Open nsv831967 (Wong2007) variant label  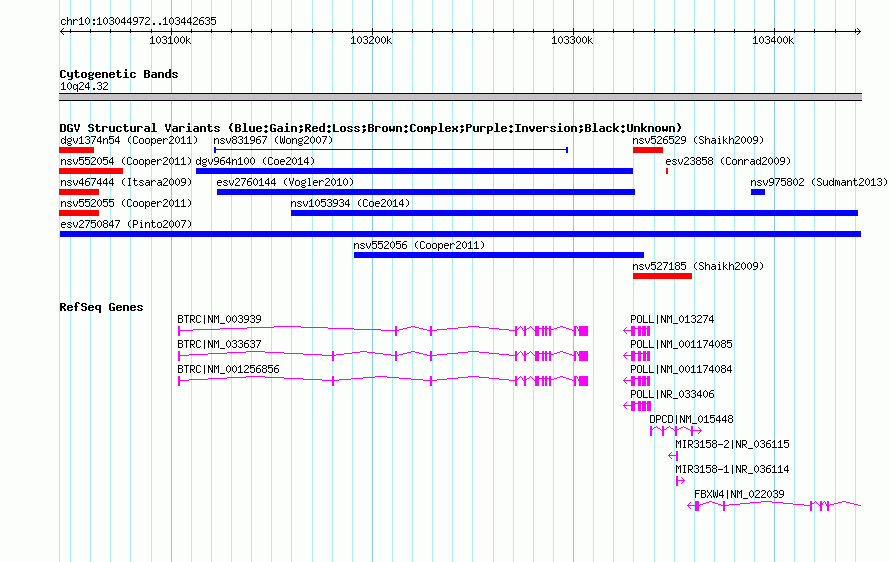click(273, 140)
